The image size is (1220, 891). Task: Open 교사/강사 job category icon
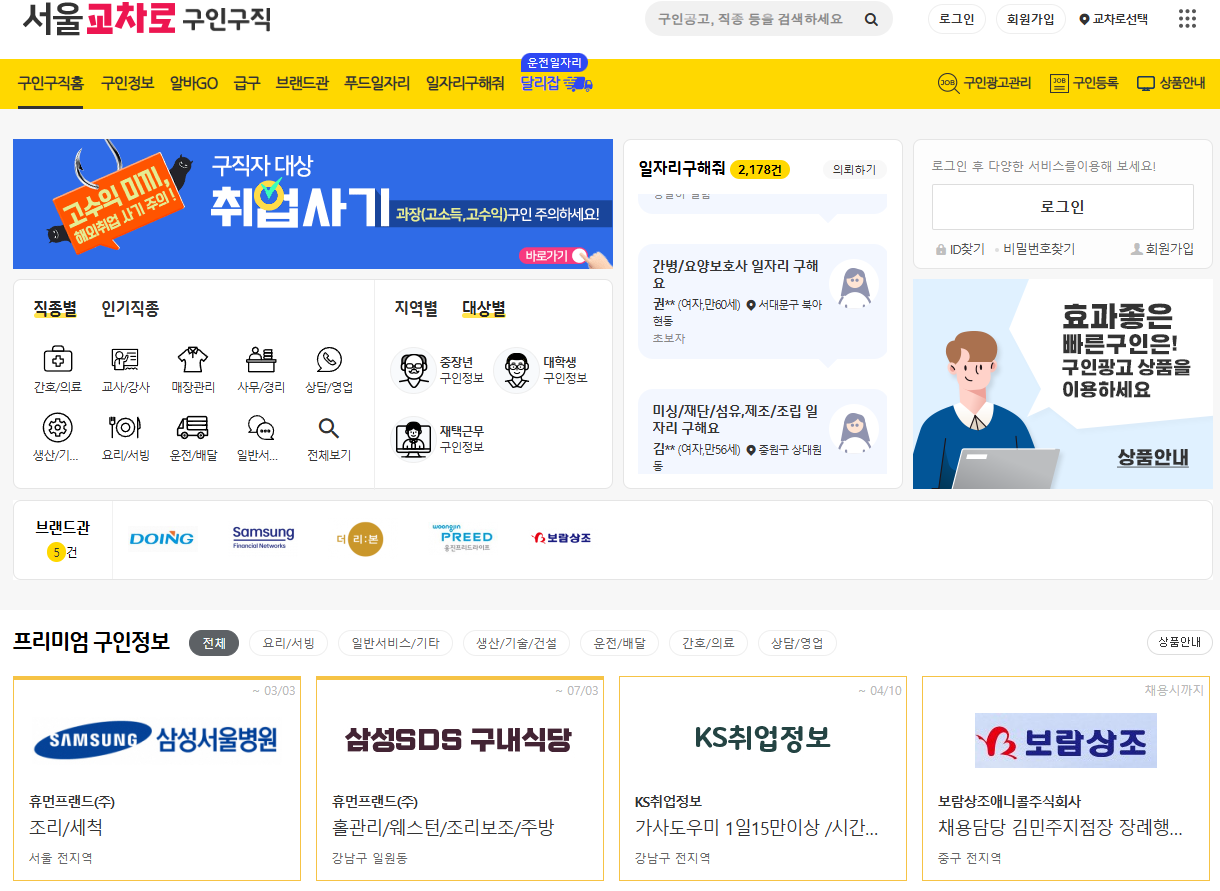126,359
